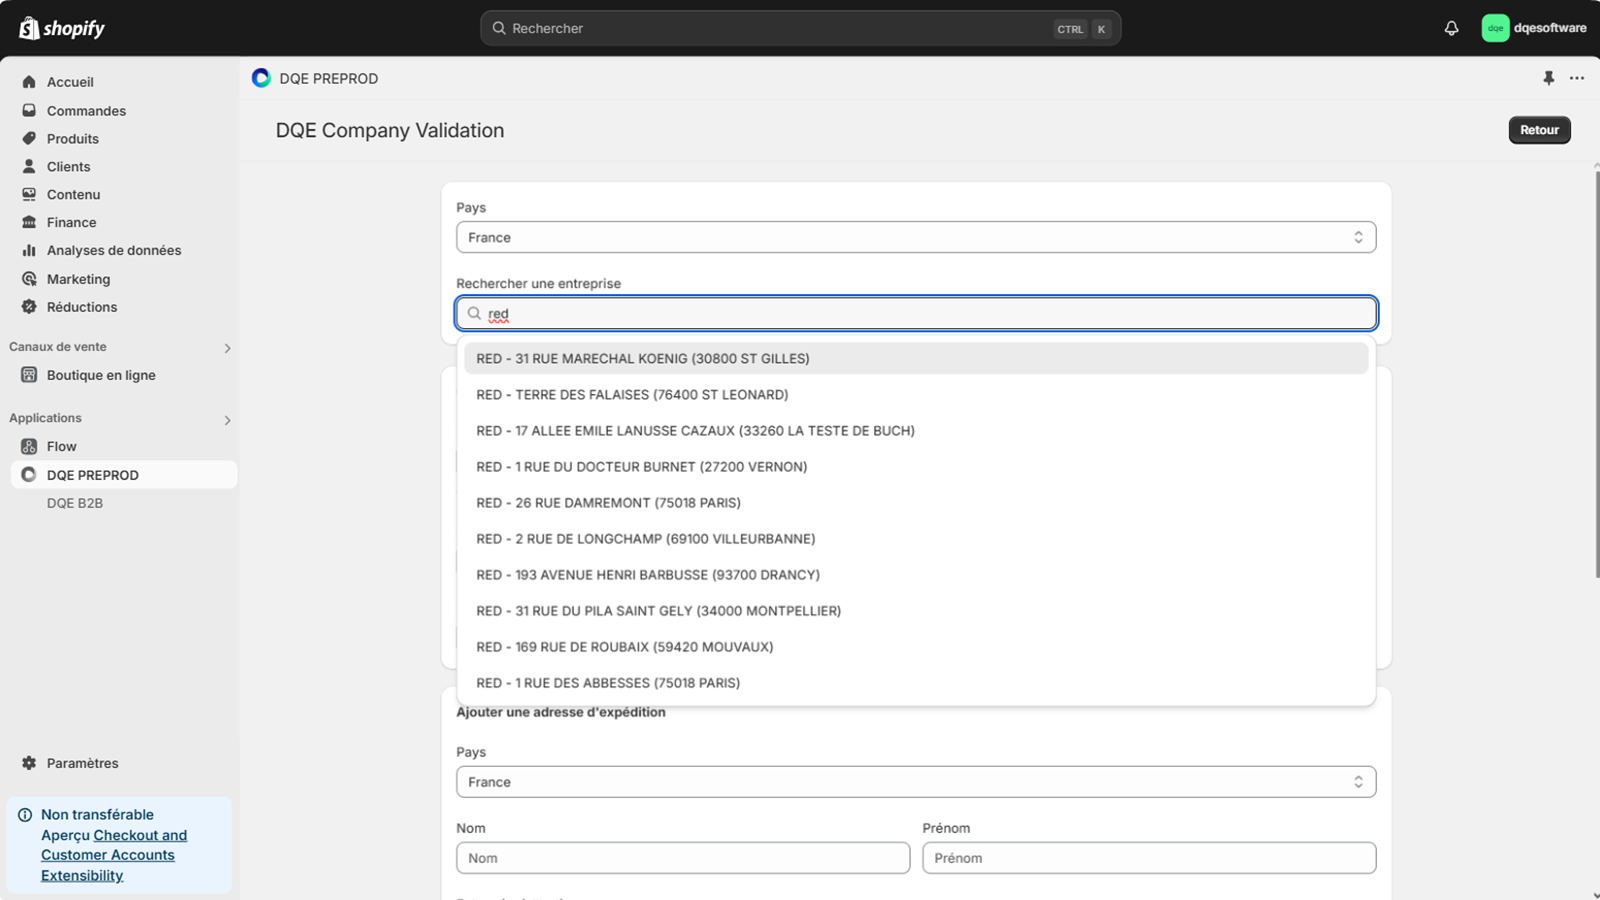Go to Produits in the sidebar
This screenshot has height=900, width=1600.
pos(73,138)
